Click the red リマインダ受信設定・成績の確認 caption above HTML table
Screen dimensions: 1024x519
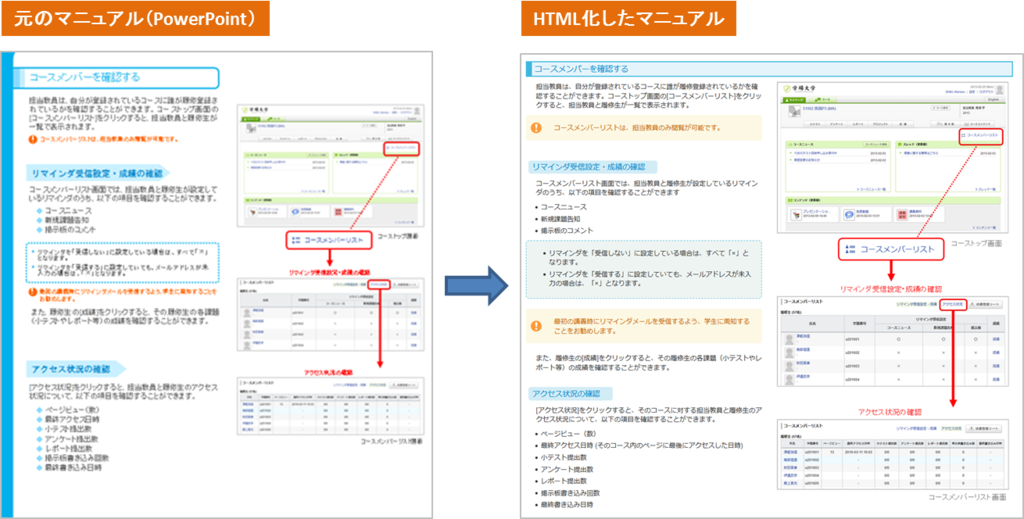pos(893,288)
